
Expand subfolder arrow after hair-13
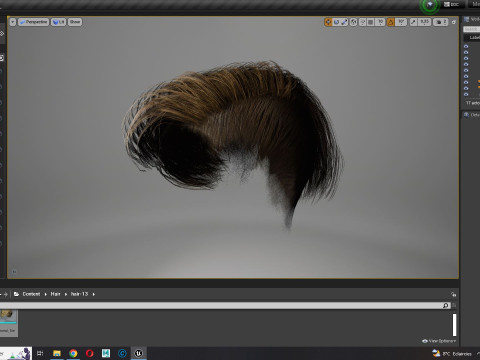94,294
